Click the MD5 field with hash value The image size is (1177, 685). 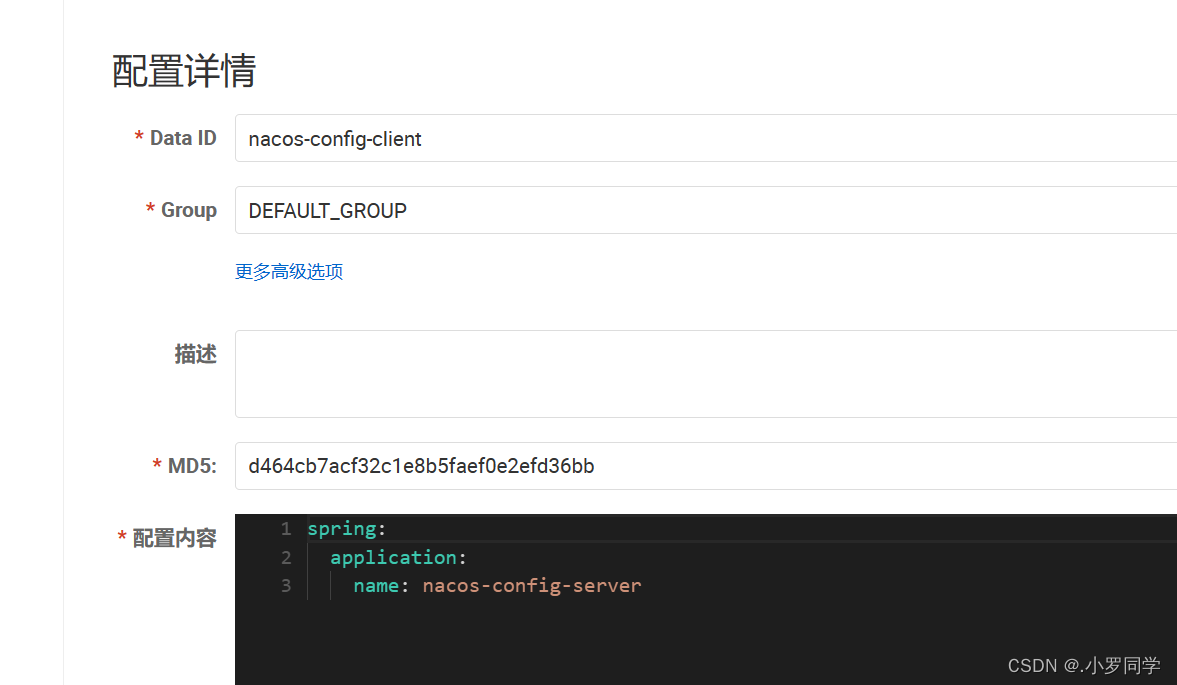coord(706,466)
